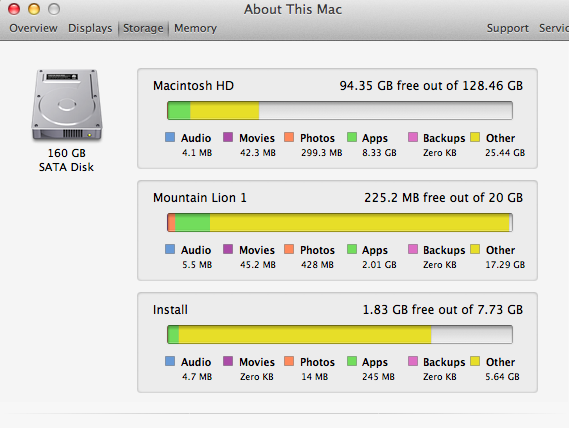Click the Macintosh HD storage usage bar
The height and width of the screenshot is (428, 569).
pyautogui.click(x=340, y=110)
